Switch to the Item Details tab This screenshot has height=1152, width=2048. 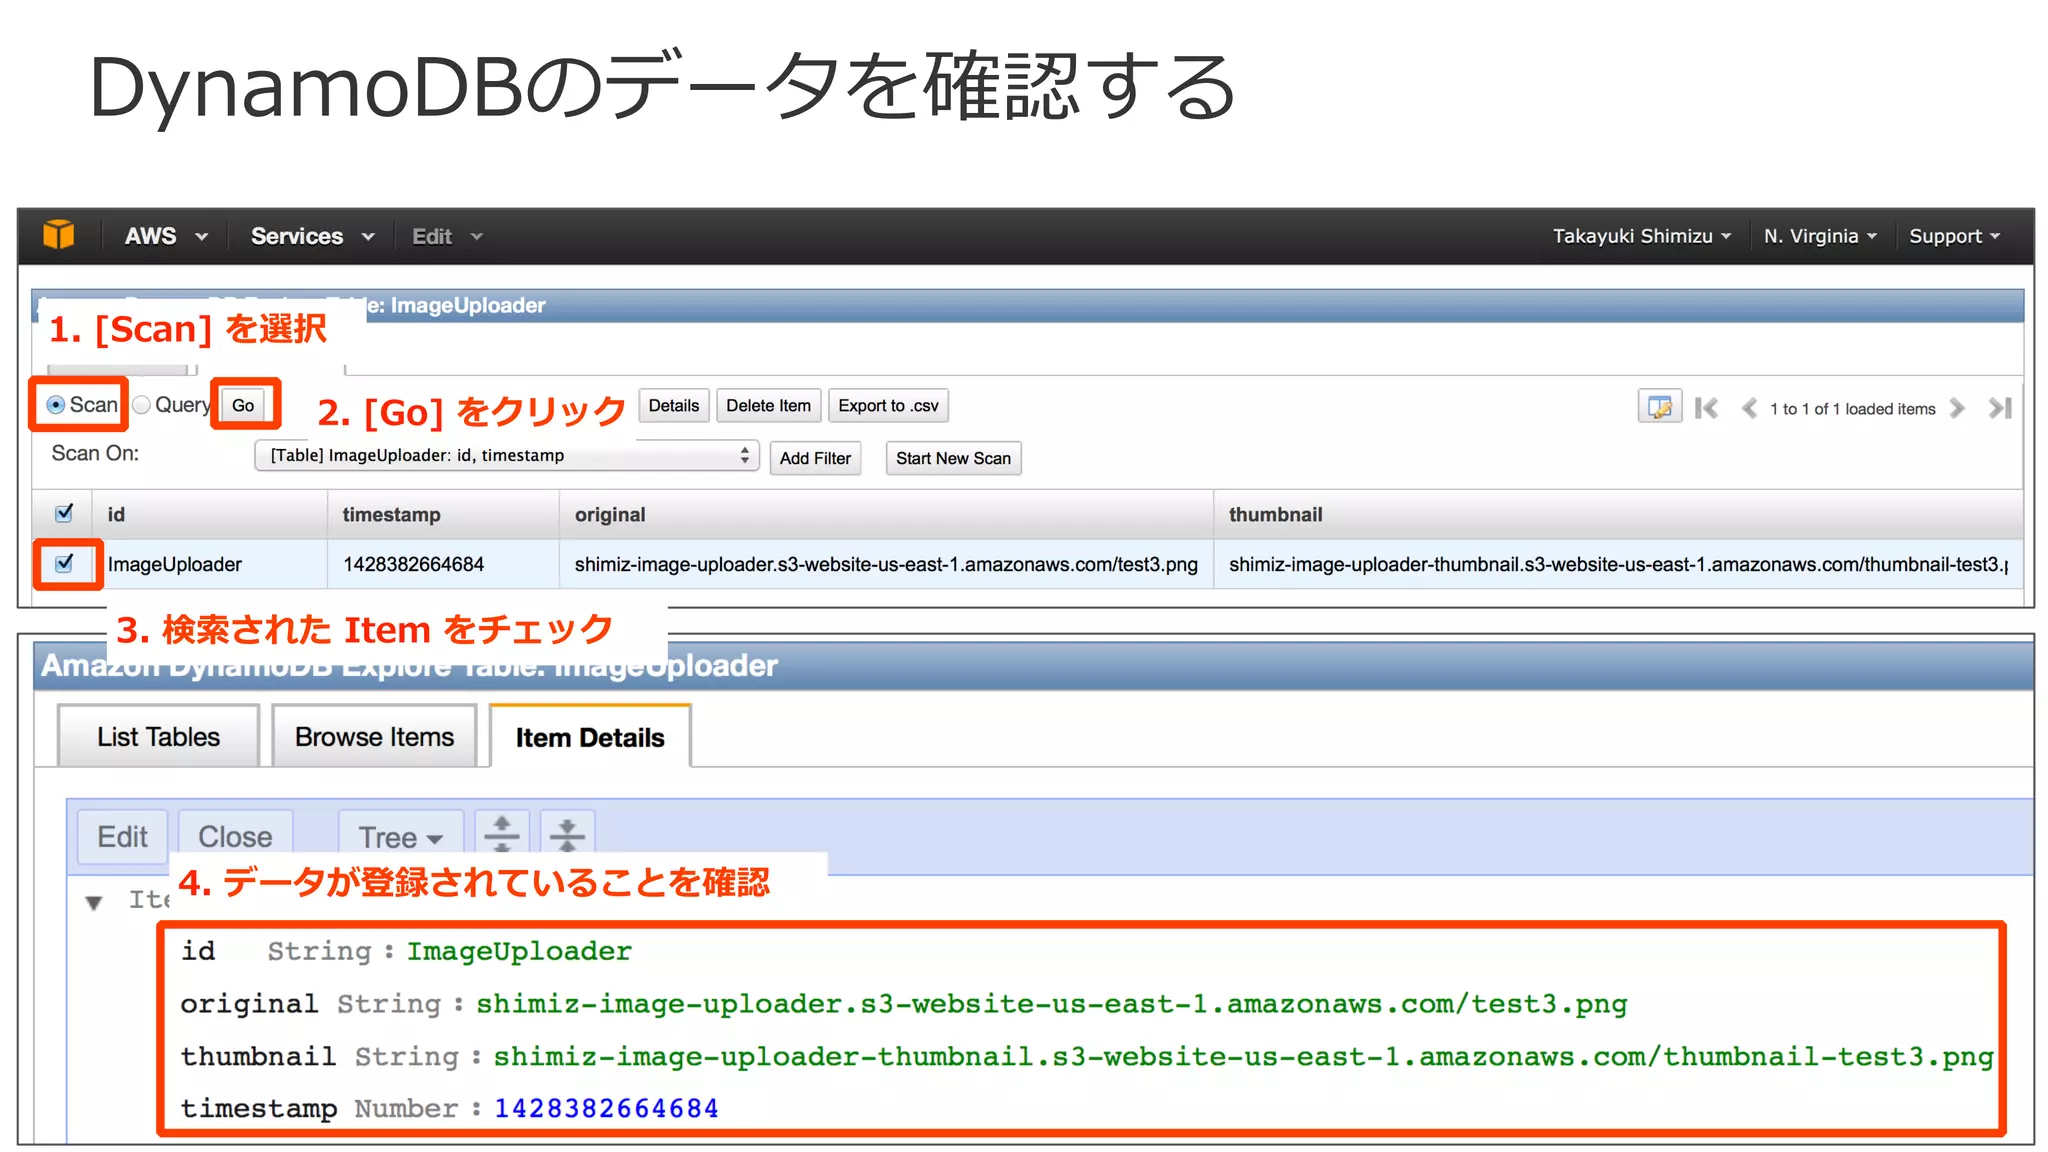point(590,737)
